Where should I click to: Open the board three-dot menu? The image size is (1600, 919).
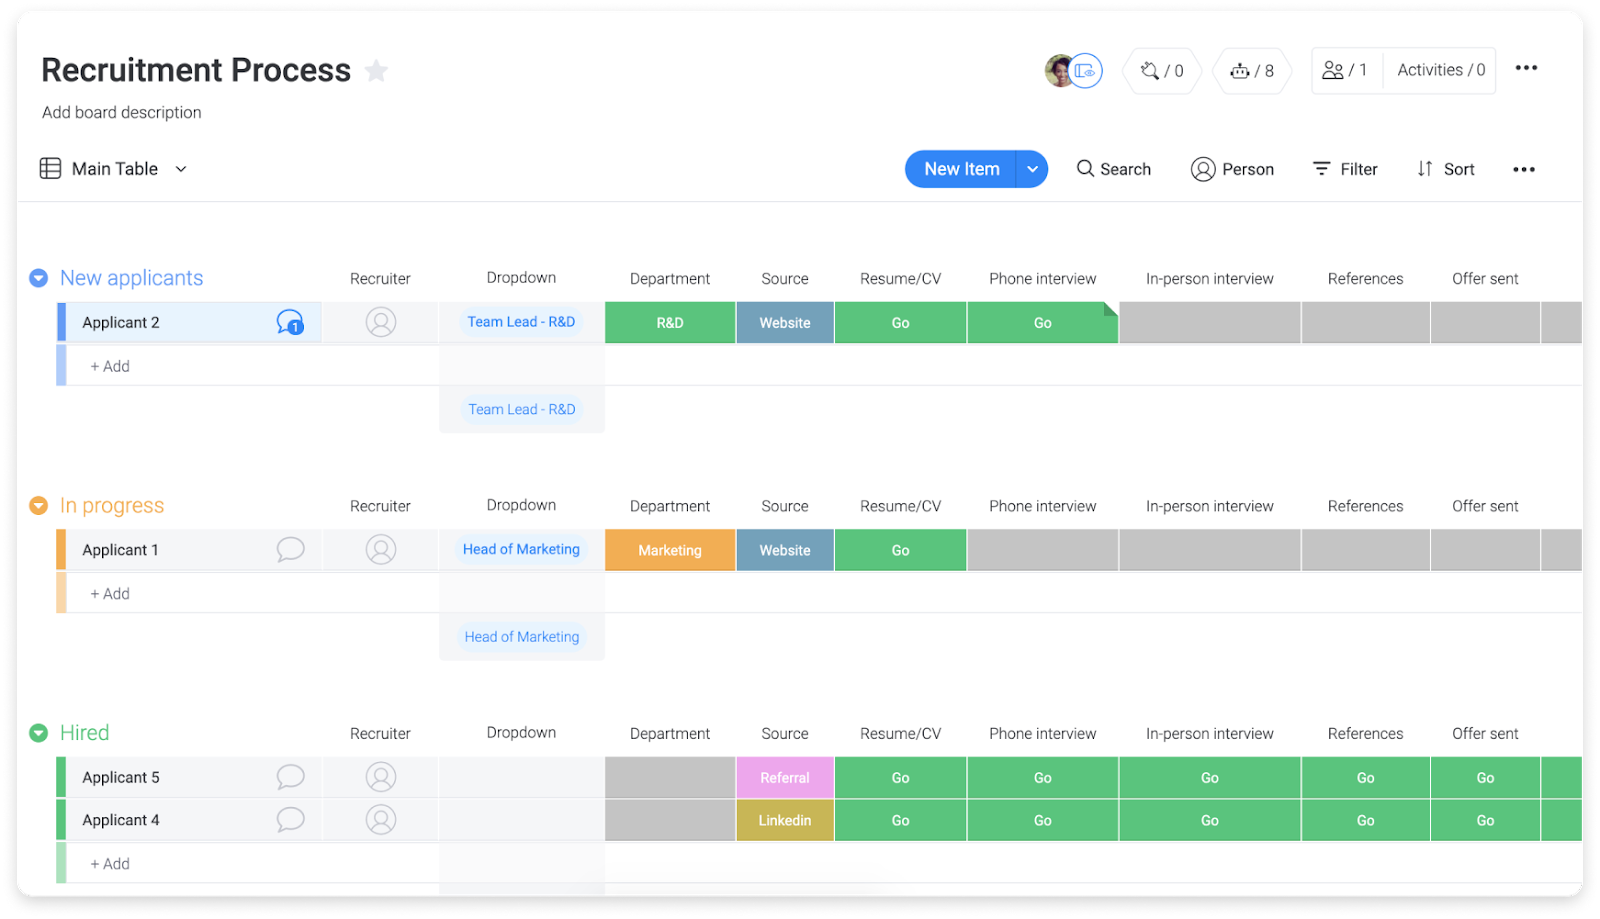[x=1527, y=68]
